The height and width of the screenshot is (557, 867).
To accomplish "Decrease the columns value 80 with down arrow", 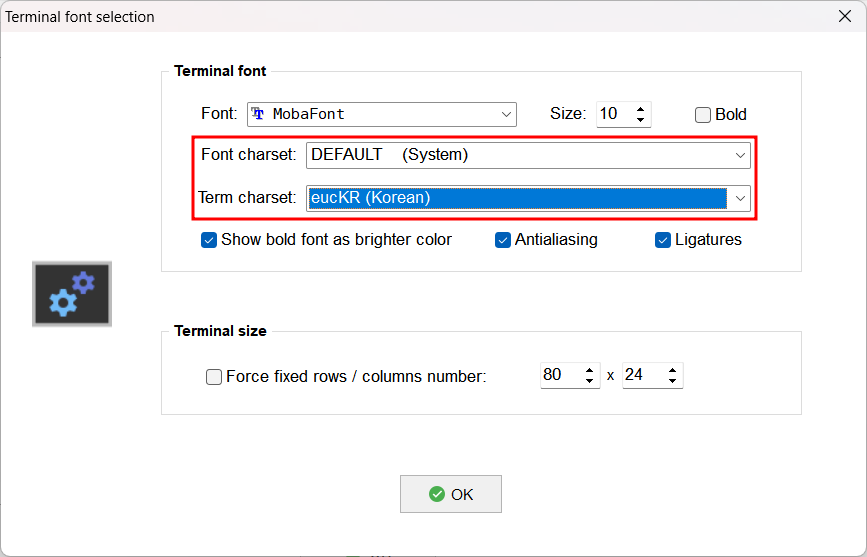I will [589, 381].
